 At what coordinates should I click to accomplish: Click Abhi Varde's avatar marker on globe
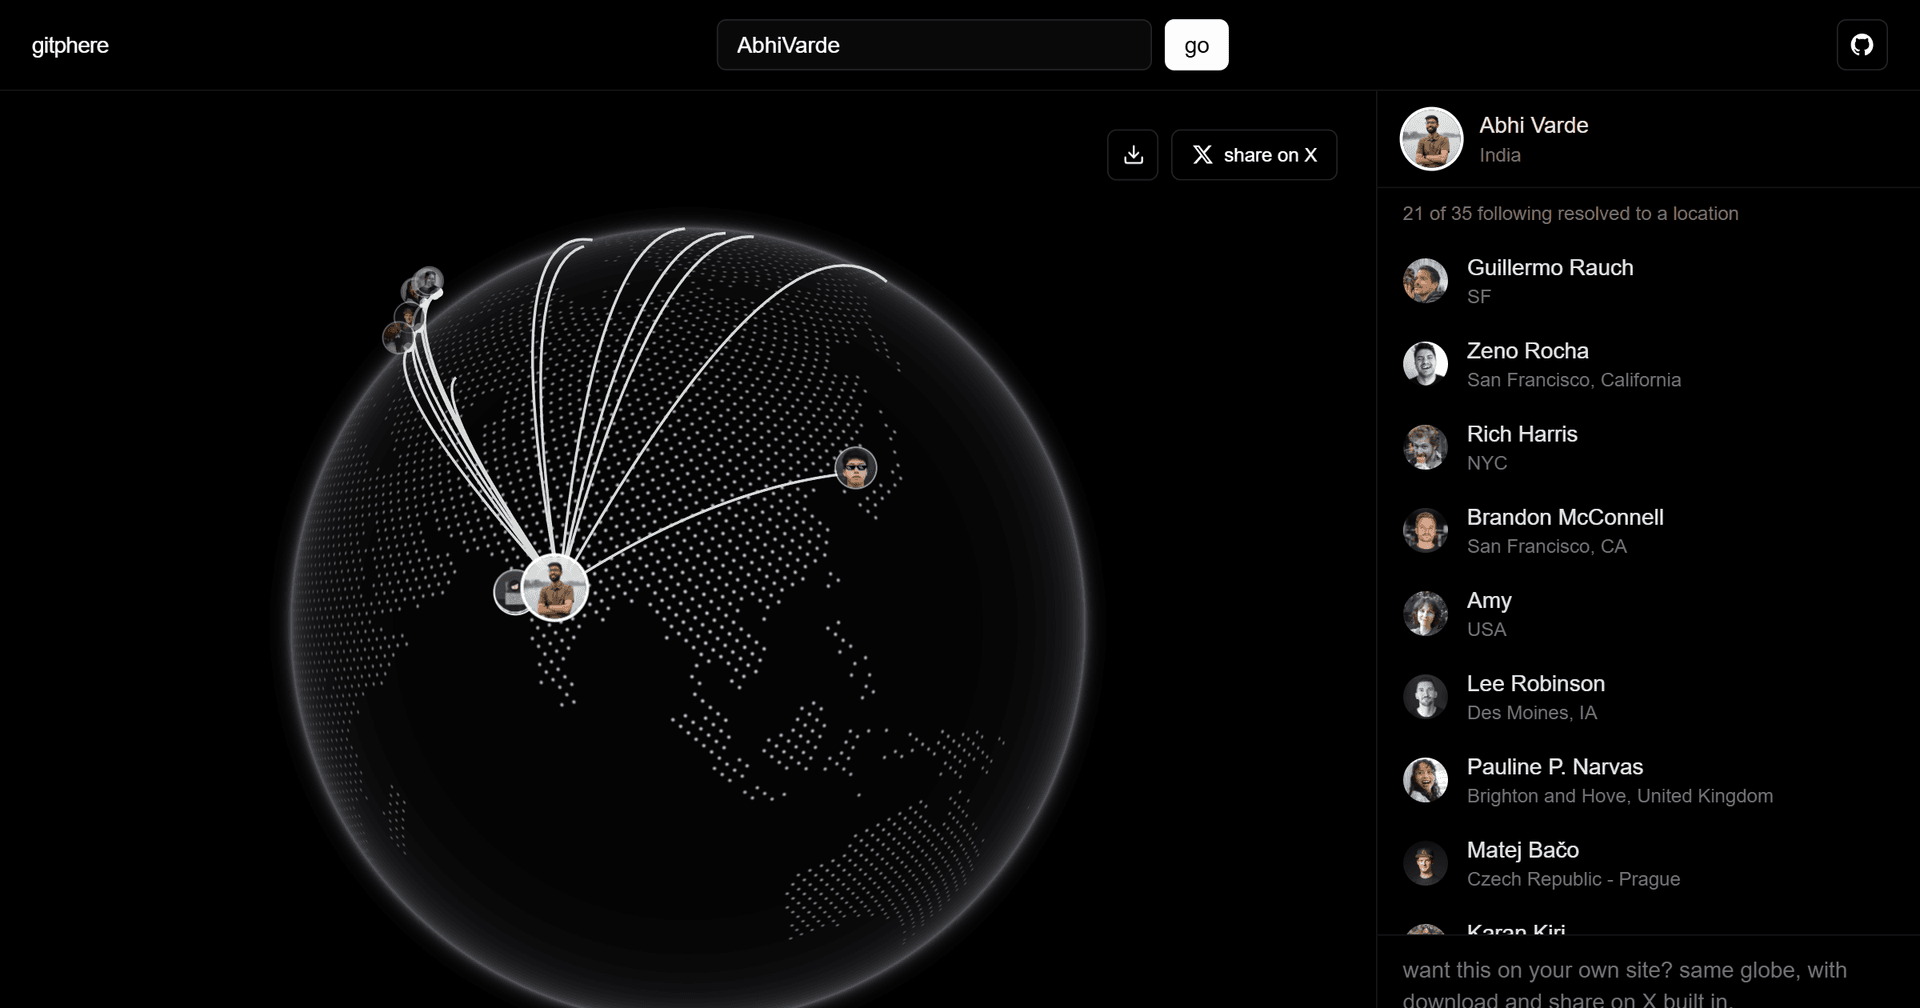(x=555, y=588)
